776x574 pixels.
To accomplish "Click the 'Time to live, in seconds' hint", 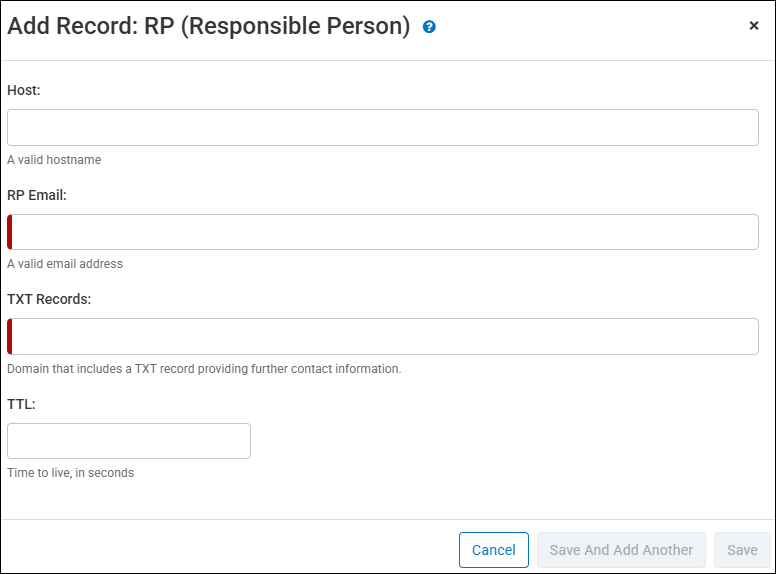I will 70,473.
